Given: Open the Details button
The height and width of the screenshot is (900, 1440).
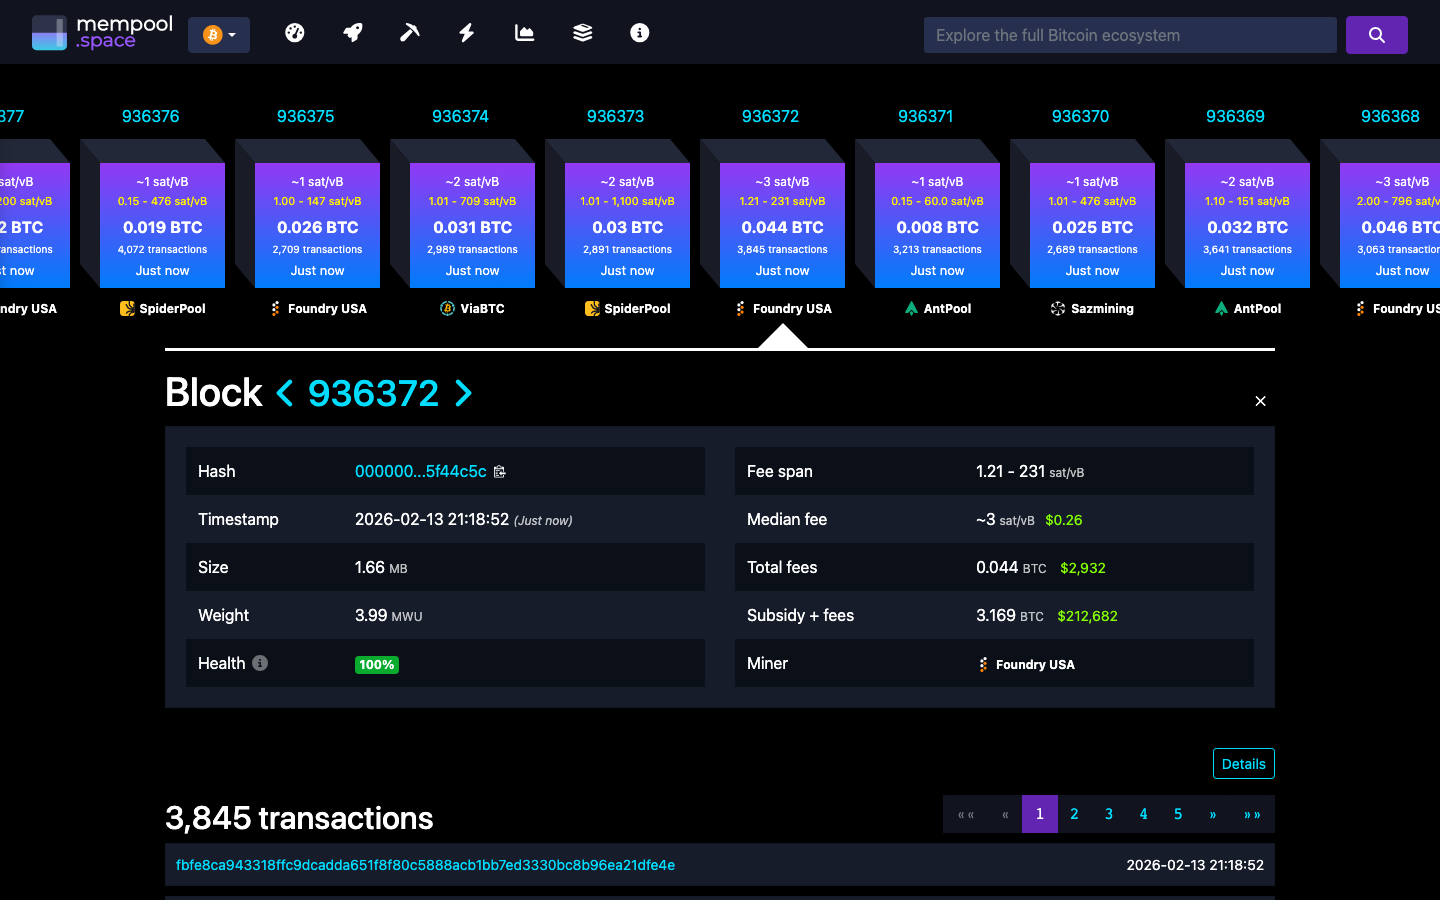Looking at the screenshot, I should click(x=1243, y=763).
